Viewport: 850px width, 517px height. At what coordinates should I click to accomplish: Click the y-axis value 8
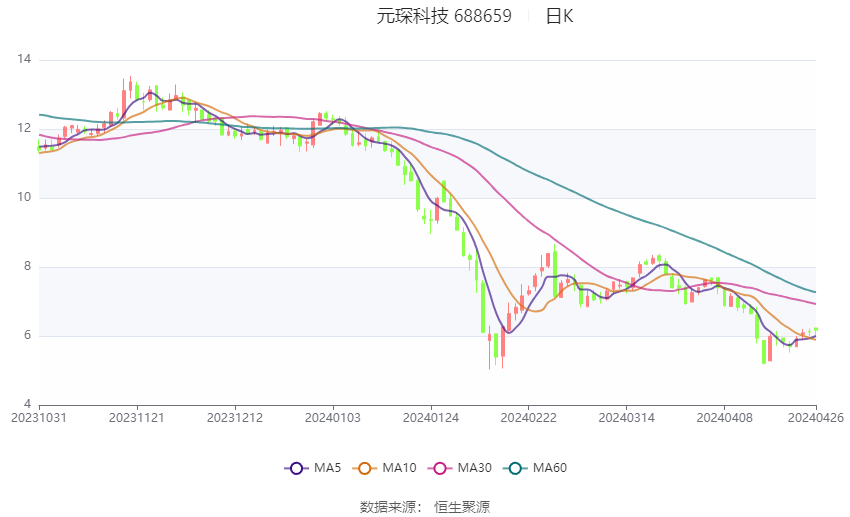point(28,267)
